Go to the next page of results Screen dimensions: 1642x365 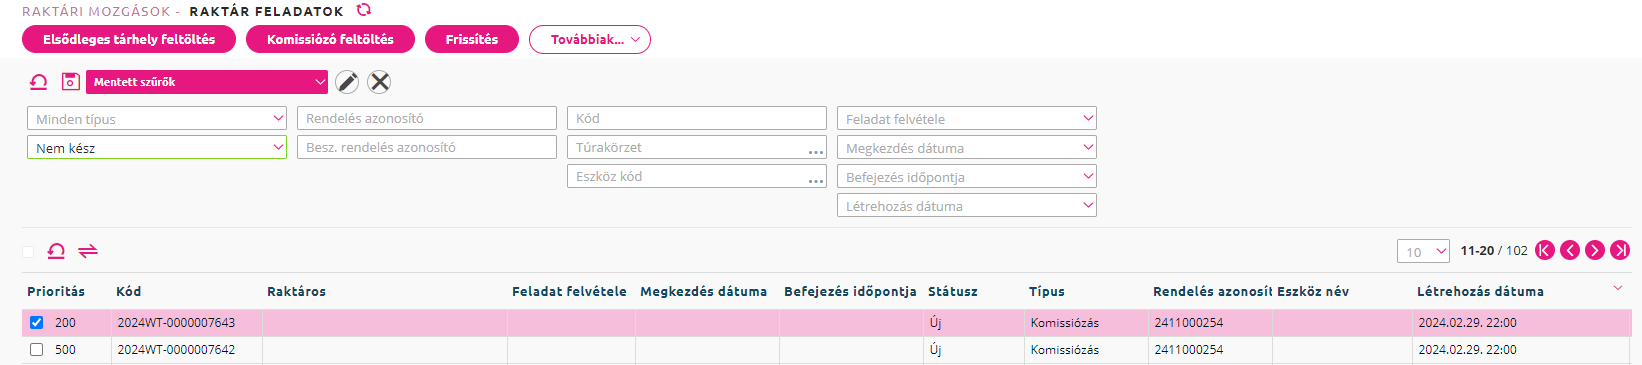point(1595,250)
